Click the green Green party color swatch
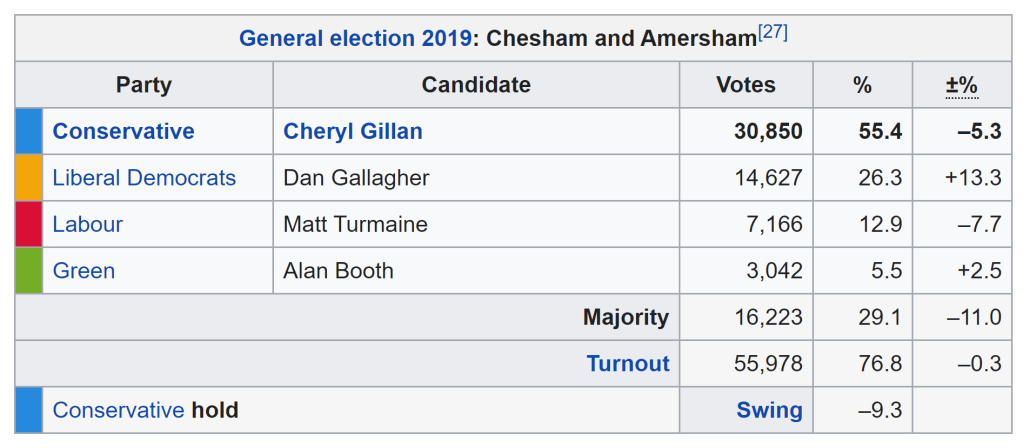The image size is (1023, 448). pyautogui.click(x=29, y=271)
